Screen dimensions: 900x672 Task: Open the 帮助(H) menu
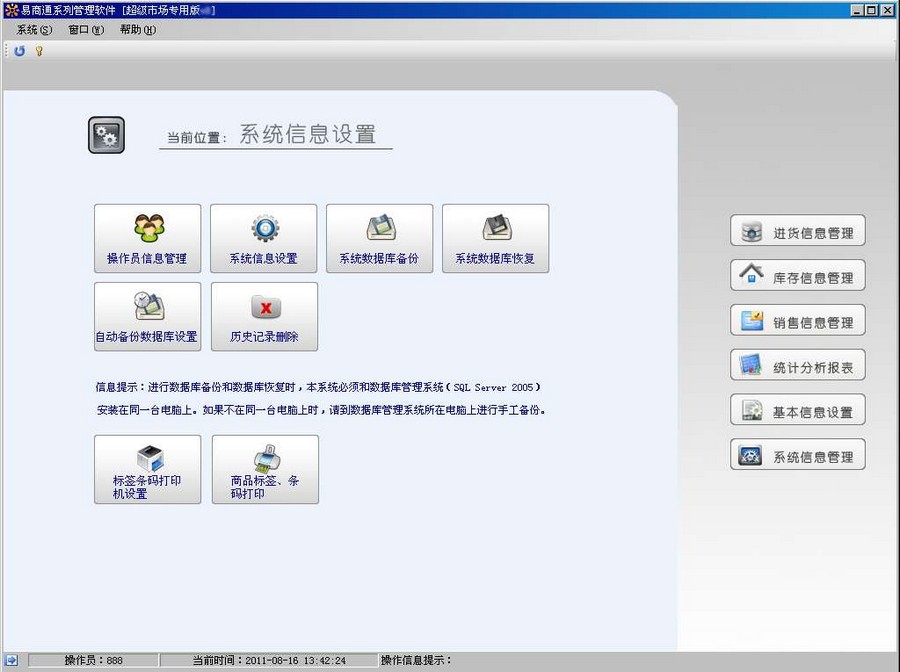point(137,30)
